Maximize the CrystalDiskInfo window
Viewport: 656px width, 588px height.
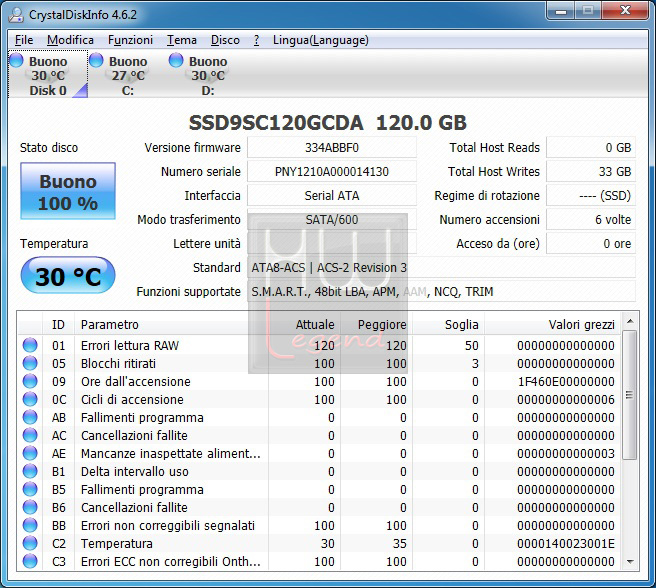click(x=588, y=10)
